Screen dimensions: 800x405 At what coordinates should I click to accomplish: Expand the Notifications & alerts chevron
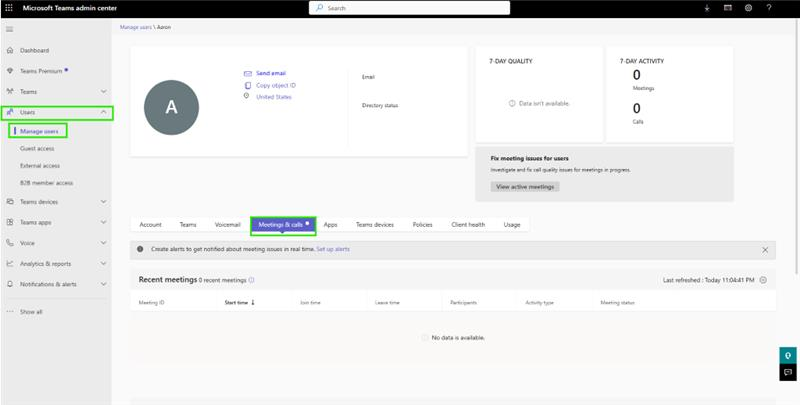tap(104, 284)
